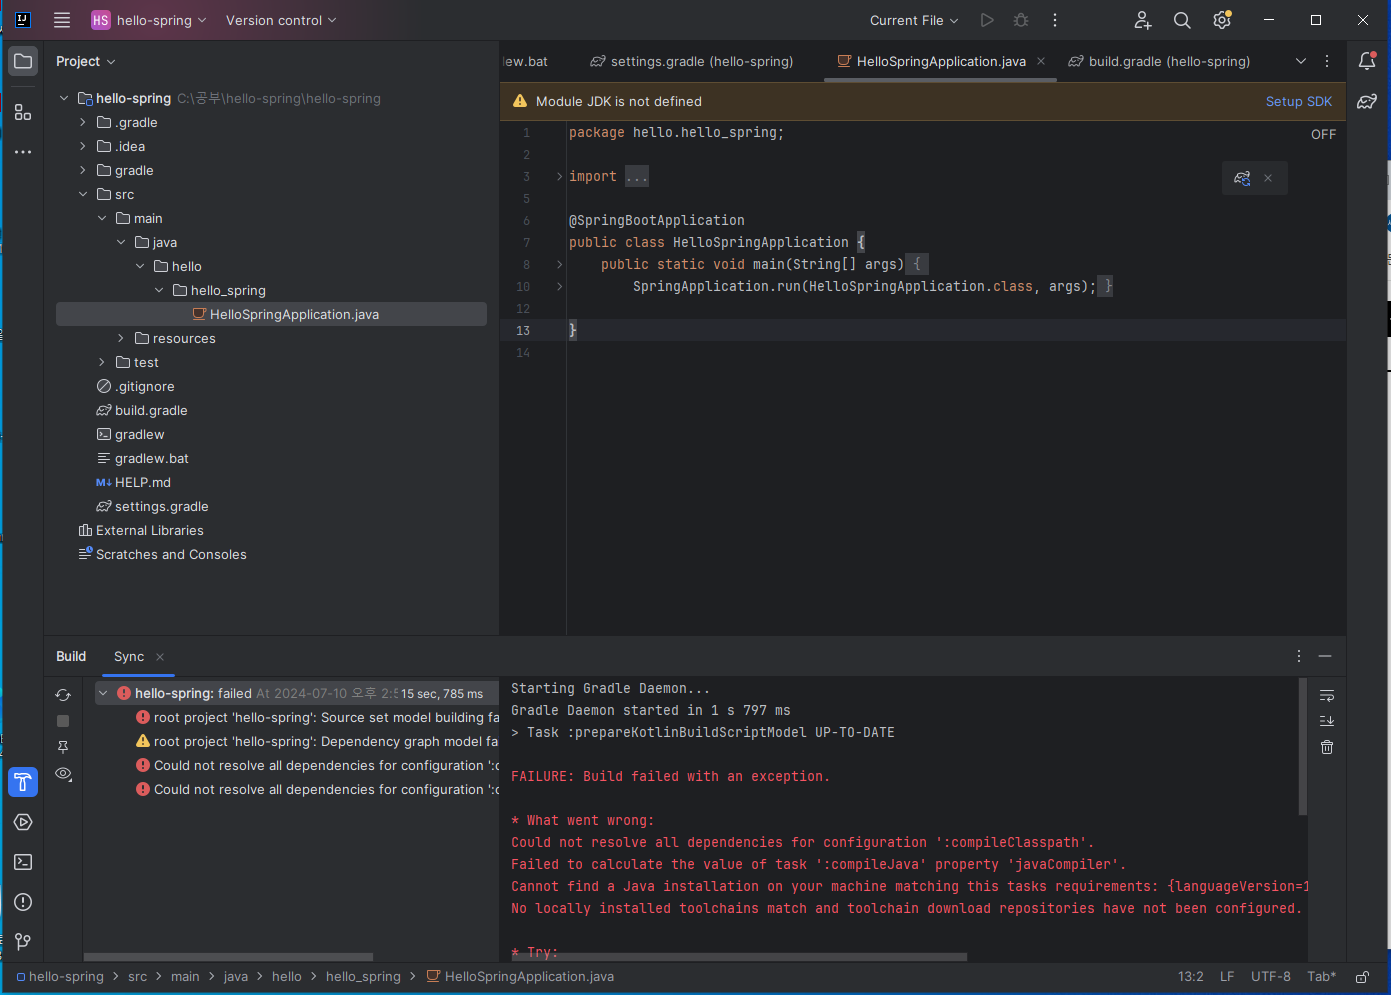Open editor tab options menu
This screenshot has width=1391, height=995.
pos(1327,61)
